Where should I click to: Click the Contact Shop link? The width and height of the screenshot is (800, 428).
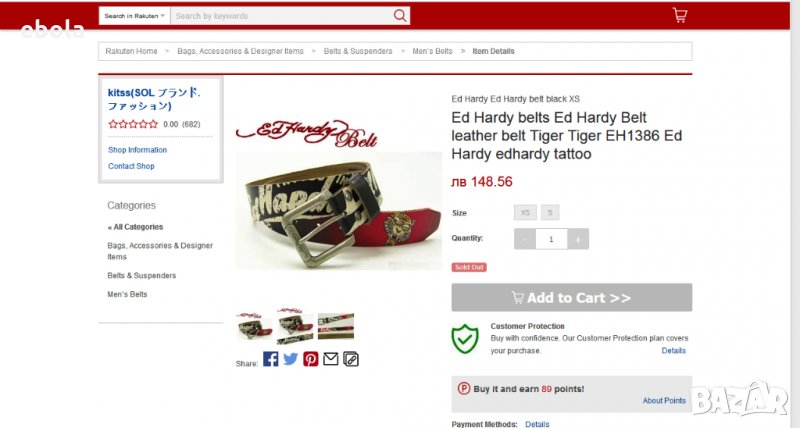click(x=131, y=166)
